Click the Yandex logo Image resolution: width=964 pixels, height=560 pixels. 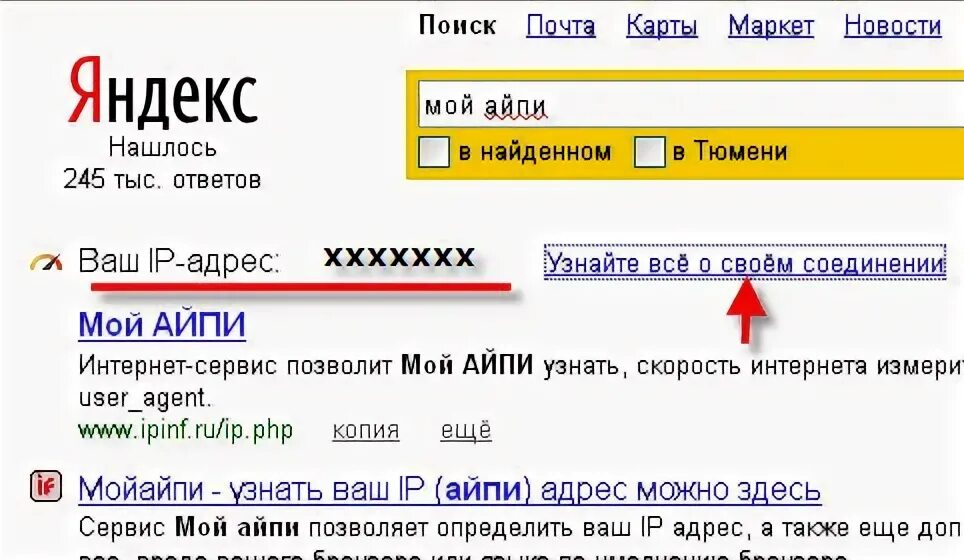tap(162, 92)
